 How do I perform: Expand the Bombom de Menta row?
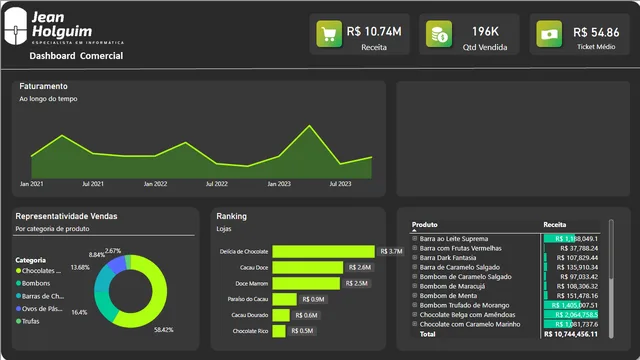point(415,295)
